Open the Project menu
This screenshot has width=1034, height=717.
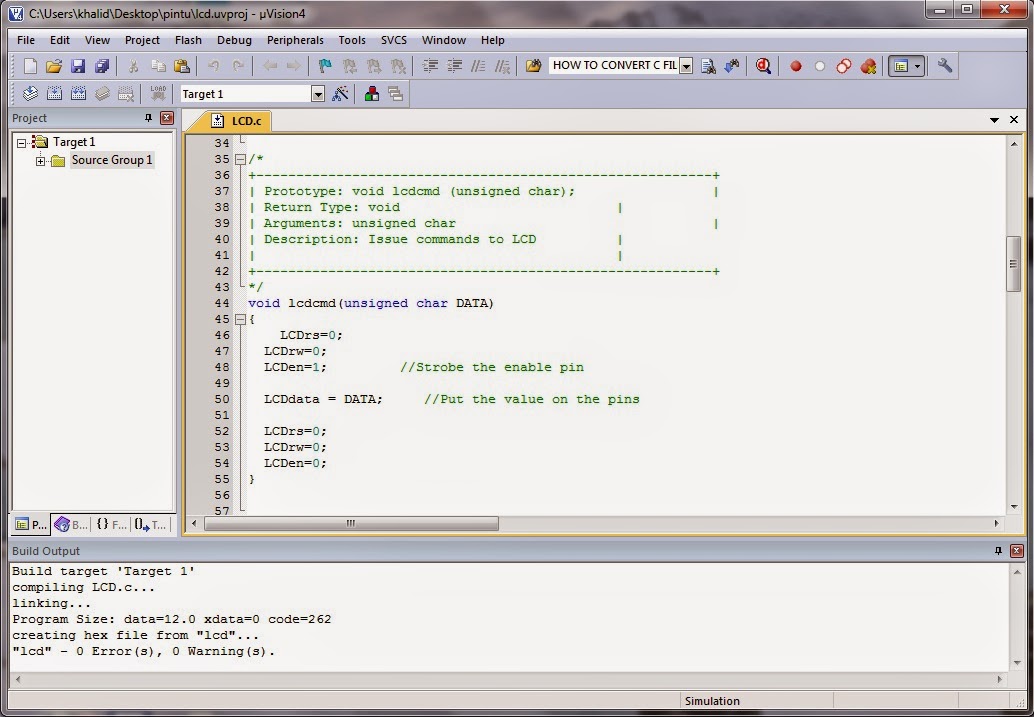pos(142,40)
